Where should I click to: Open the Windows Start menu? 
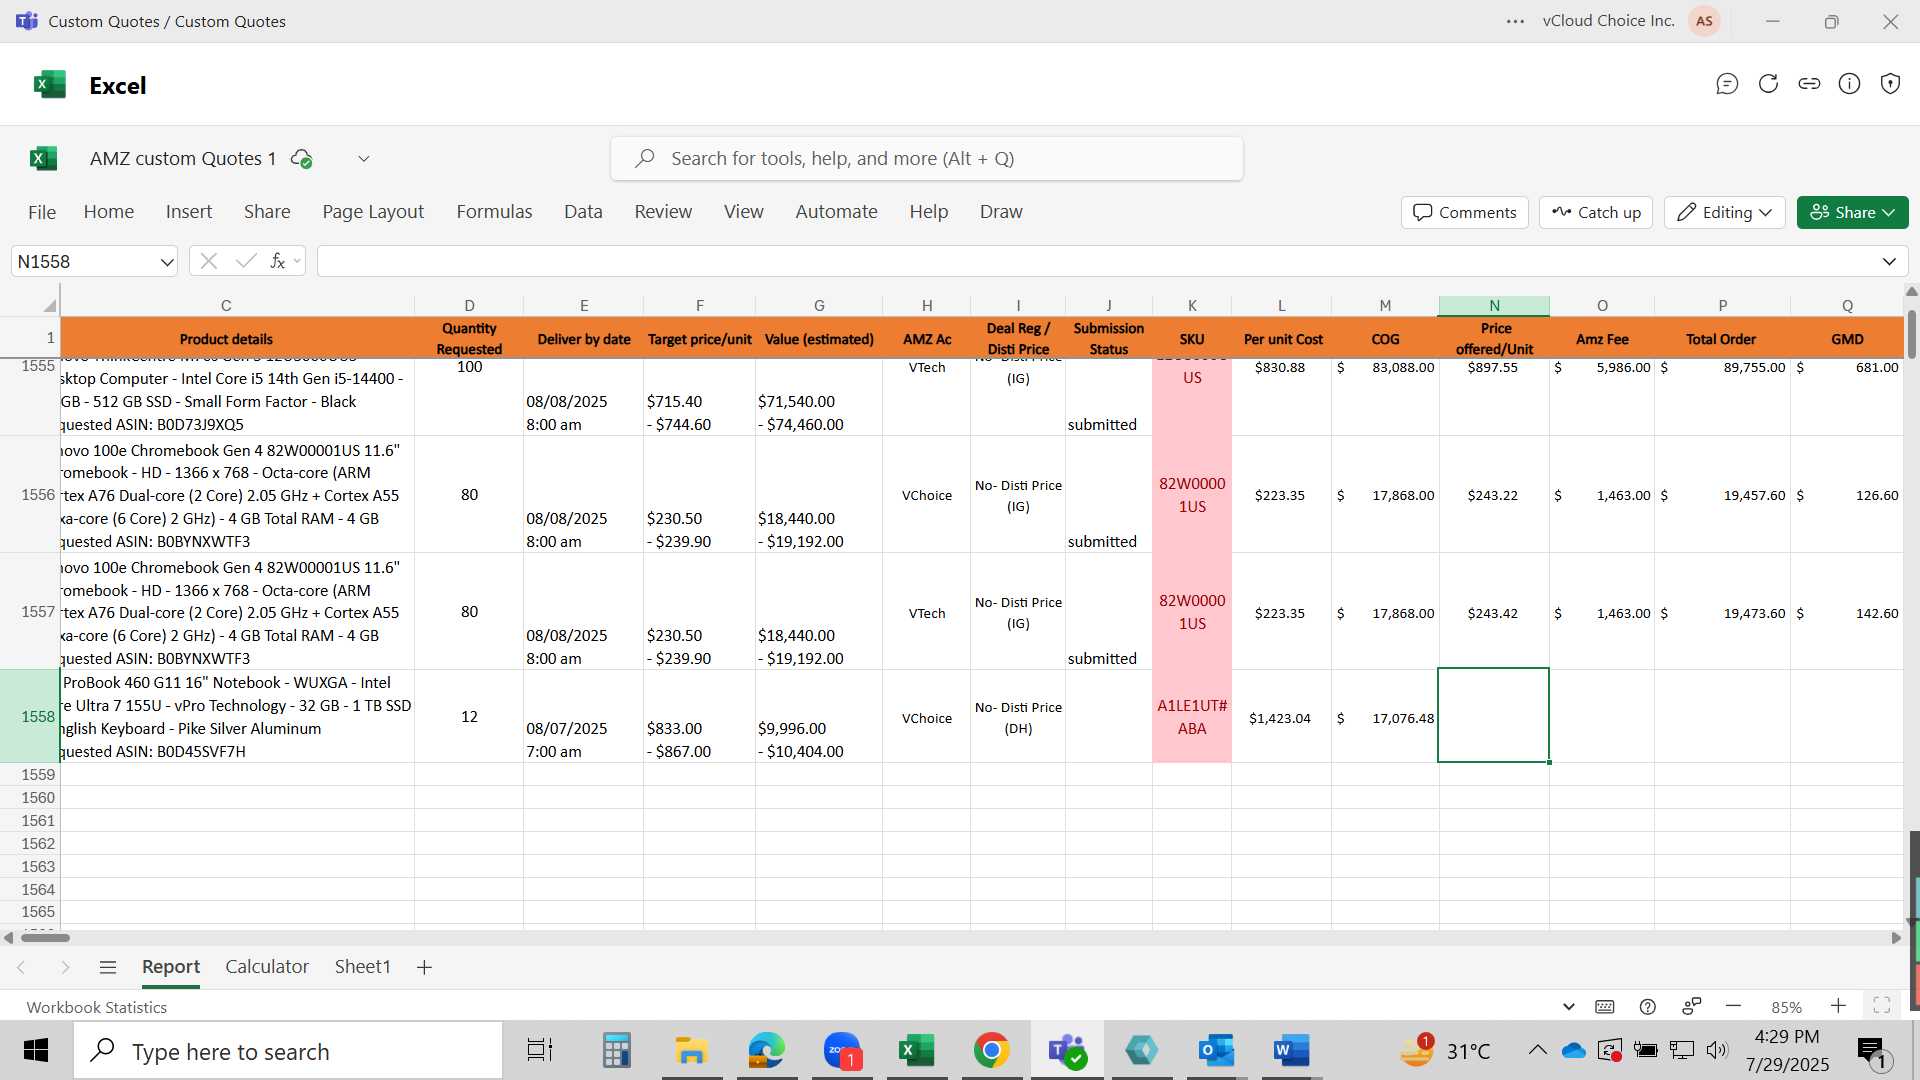coord(36,1051)
